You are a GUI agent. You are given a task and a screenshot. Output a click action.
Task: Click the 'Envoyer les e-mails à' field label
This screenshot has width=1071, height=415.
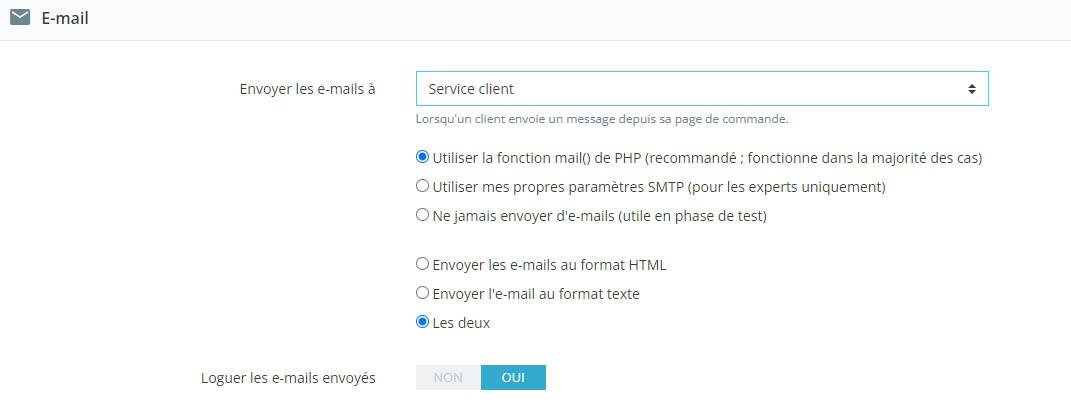point(307,89)
